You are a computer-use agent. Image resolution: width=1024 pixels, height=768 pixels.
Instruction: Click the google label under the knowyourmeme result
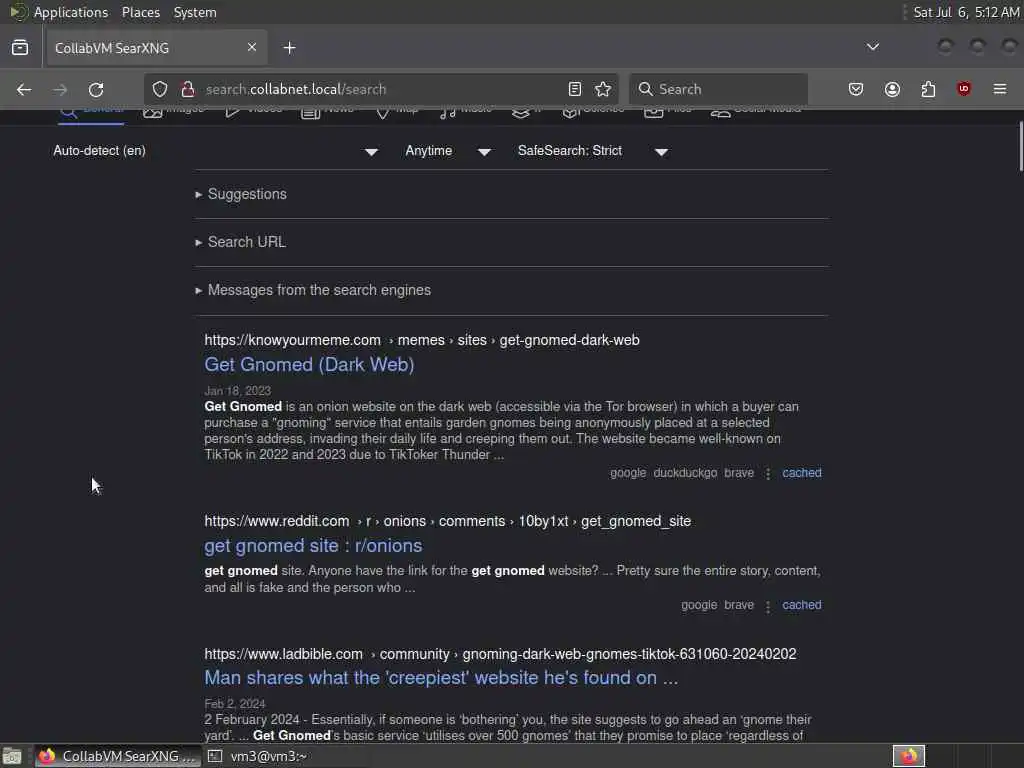coord(628,473)
